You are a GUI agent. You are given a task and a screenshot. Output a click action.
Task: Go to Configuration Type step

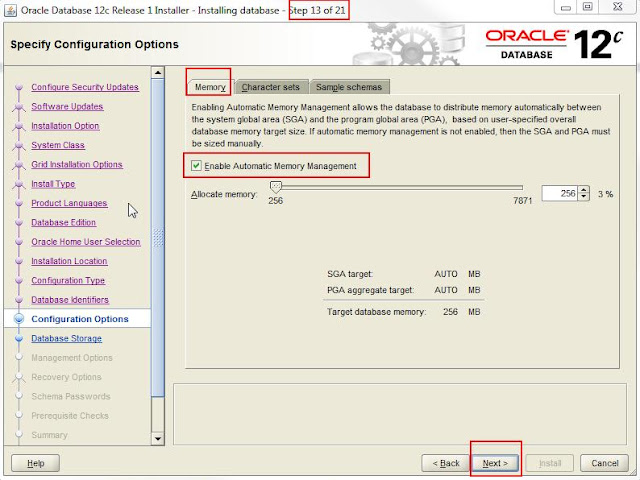[68, 280]
